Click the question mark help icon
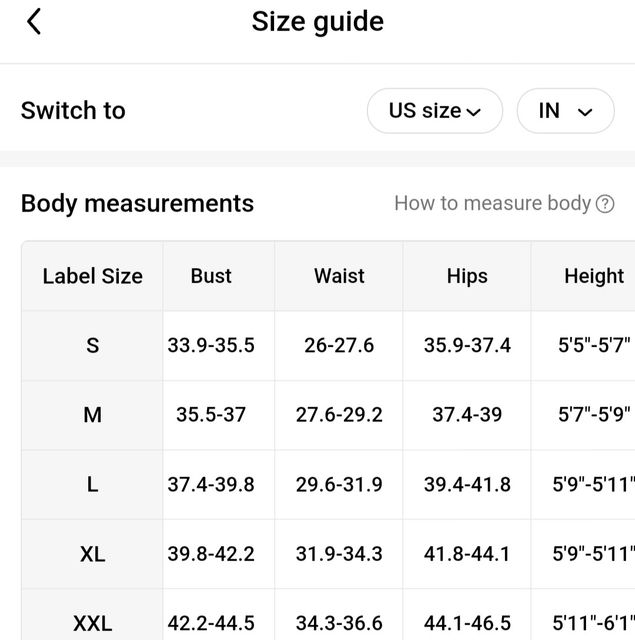Image resolution: width=635 pixels, height=640 pixels. pos(605,204)
